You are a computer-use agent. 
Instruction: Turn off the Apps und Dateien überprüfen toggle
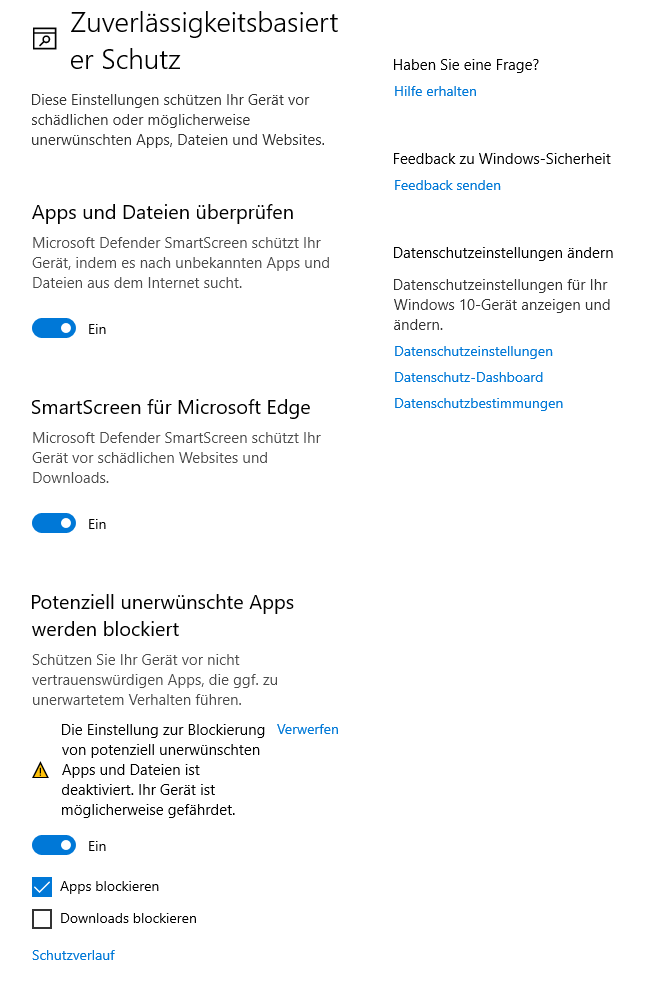point(54,328)
